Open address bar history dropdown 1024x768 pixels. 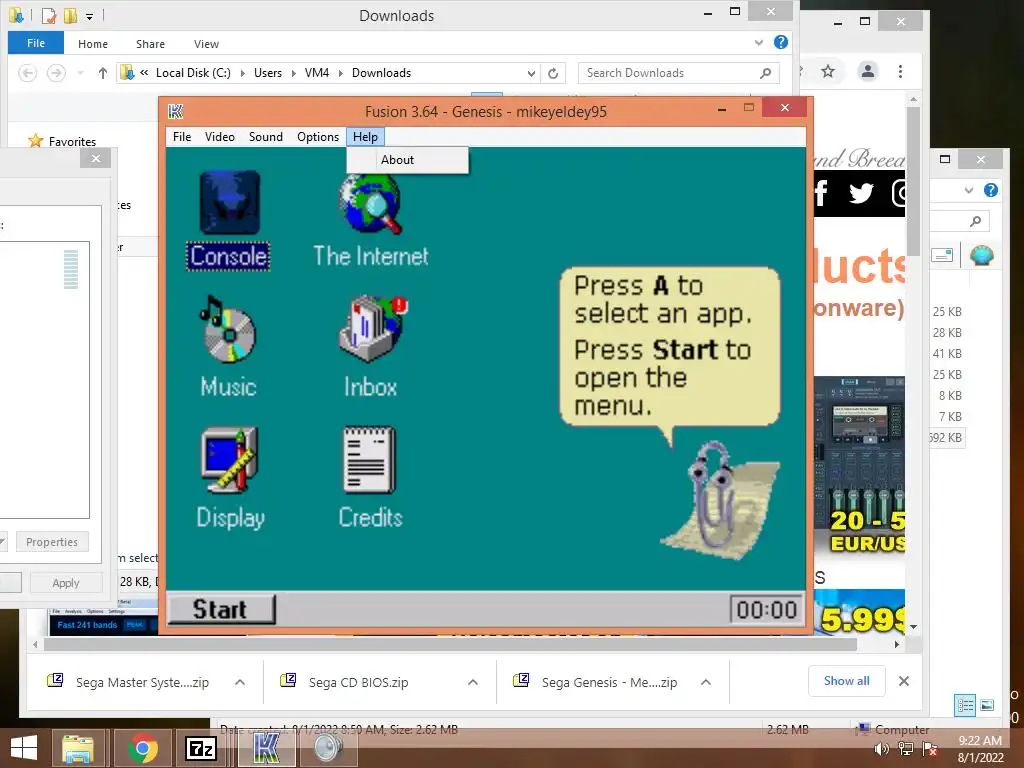click(532, 74)
